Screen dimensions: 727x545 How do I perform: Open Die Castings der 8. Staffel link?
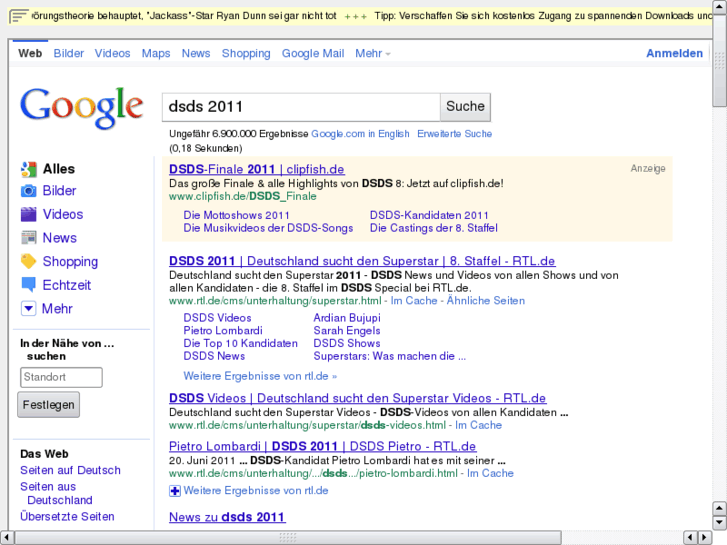(x=434, y=228)
